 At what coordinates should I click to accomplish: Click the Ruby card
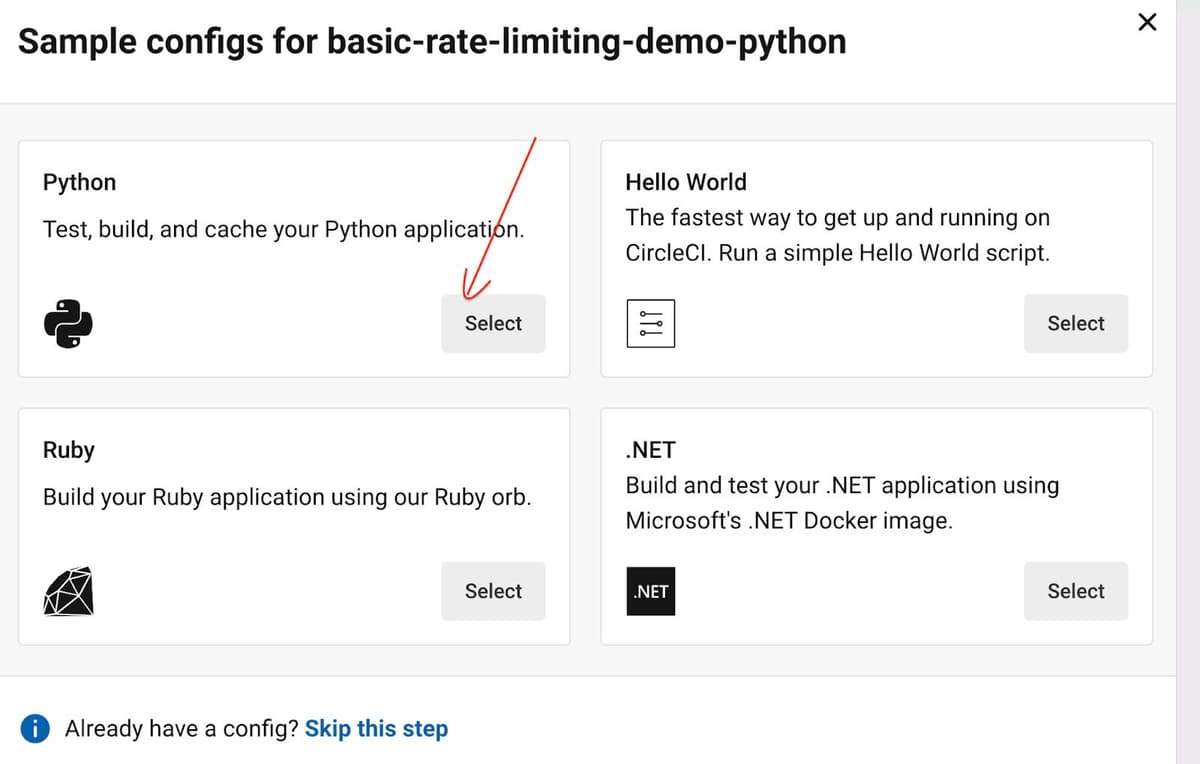[x=293, y=525]
